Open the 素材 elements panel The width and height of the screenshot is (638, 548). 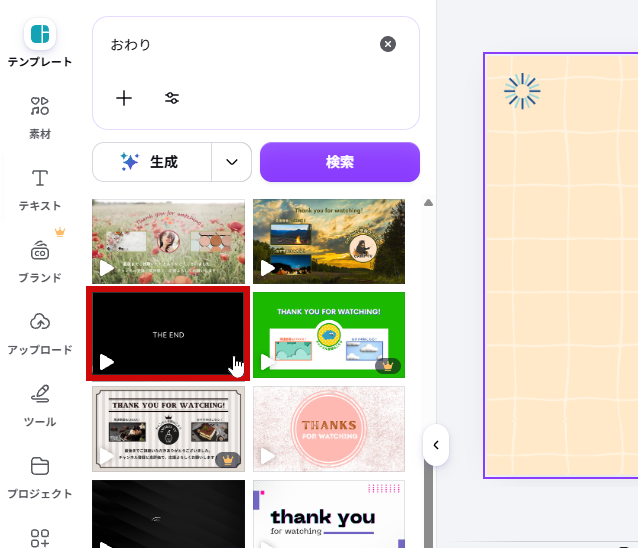[39, 118]
